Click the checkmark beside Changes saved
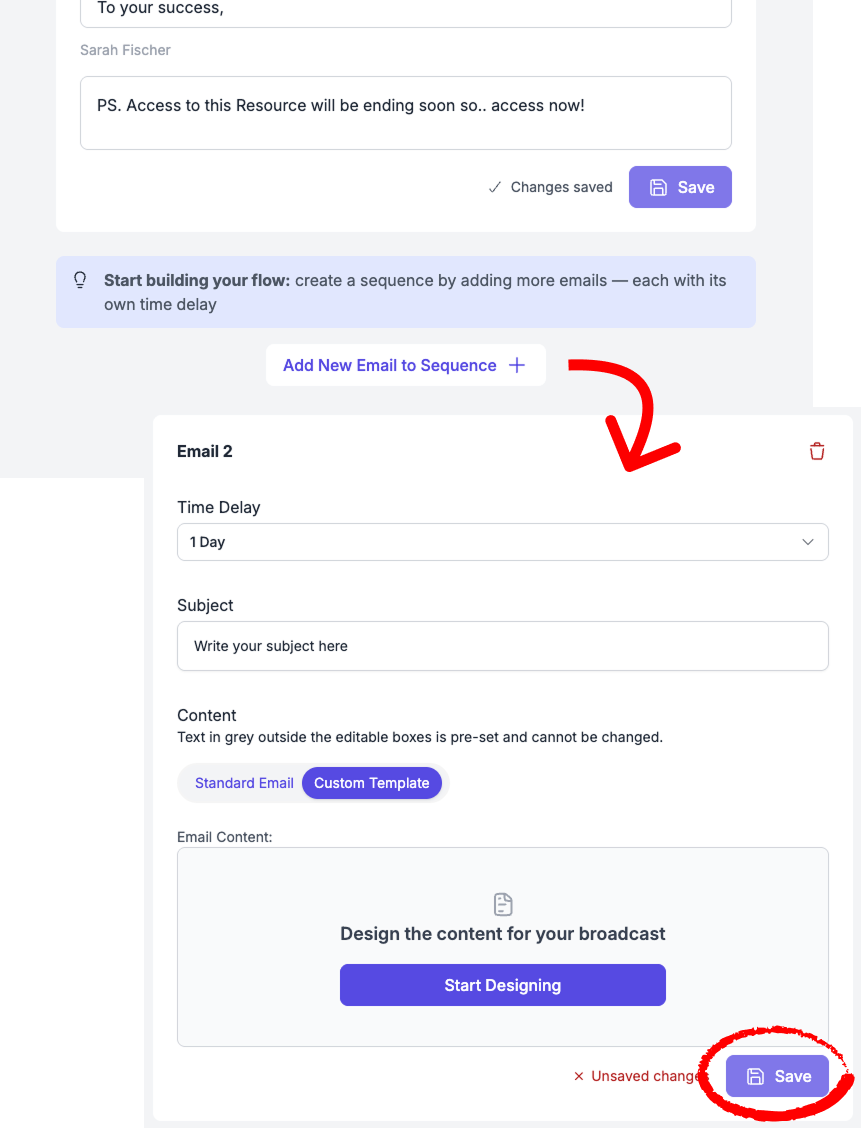Image resolution: width=861 pixels, height=1128 pixels. (x=494, y=187)
